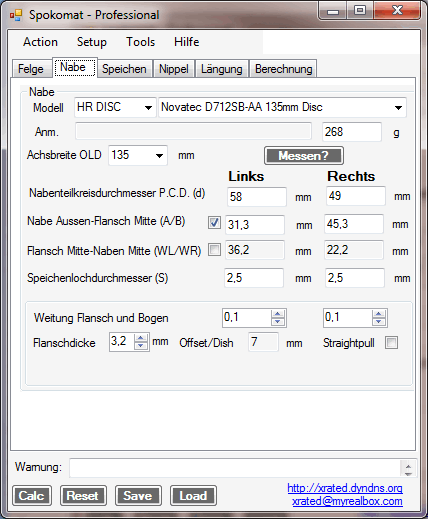This screenshot has height=519, width=428.
Task: Open the Setup menu
Action: [92, 42]
